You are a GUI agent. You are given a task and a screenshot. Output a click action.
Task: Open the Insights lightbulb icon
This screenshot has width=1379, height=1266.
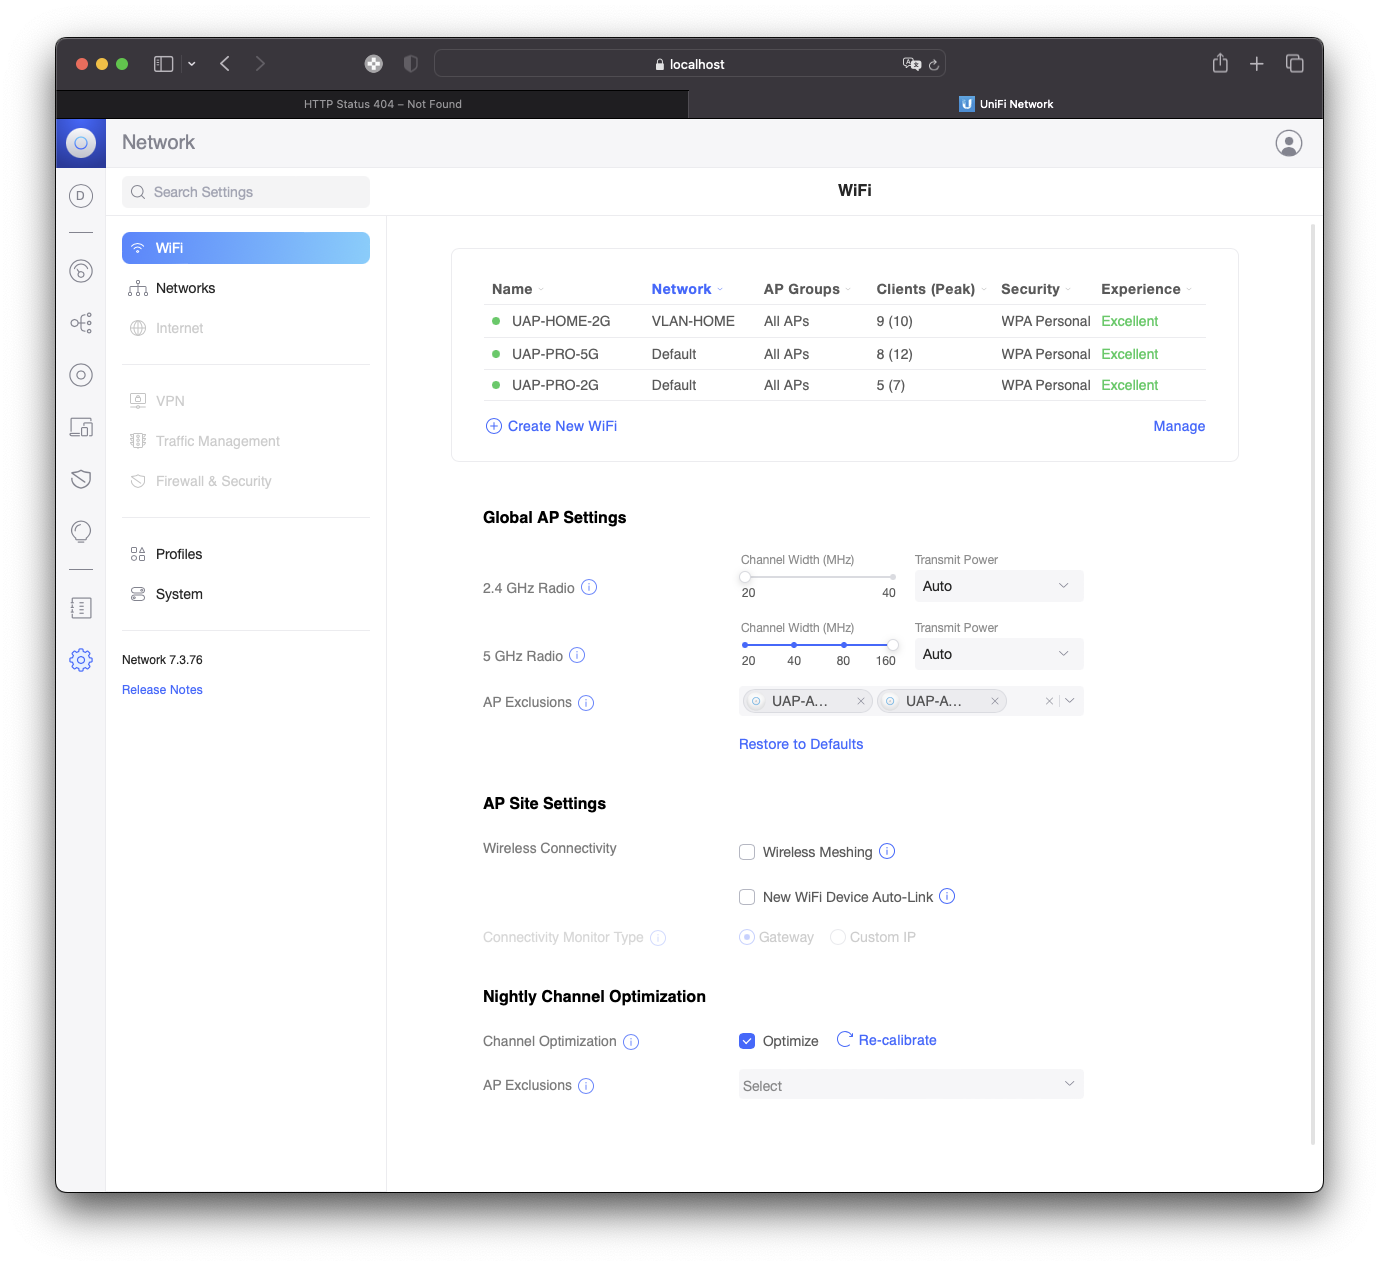pos(81,531)
